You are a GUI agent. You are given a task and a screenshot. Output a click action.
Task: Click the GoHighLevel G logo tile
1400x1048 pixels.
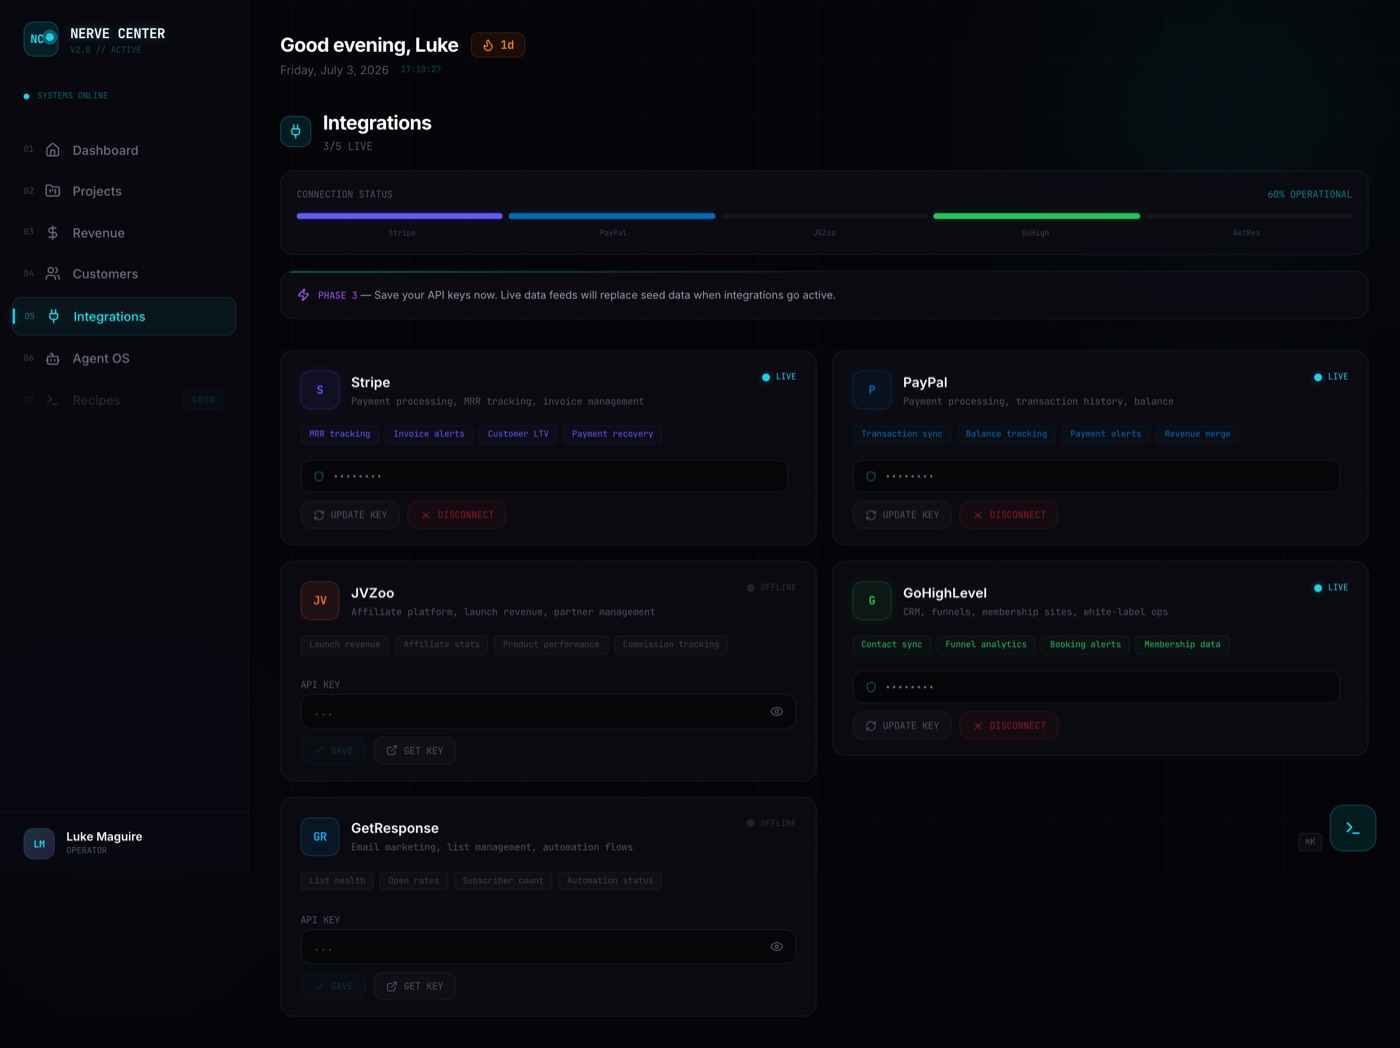point(872,601)
